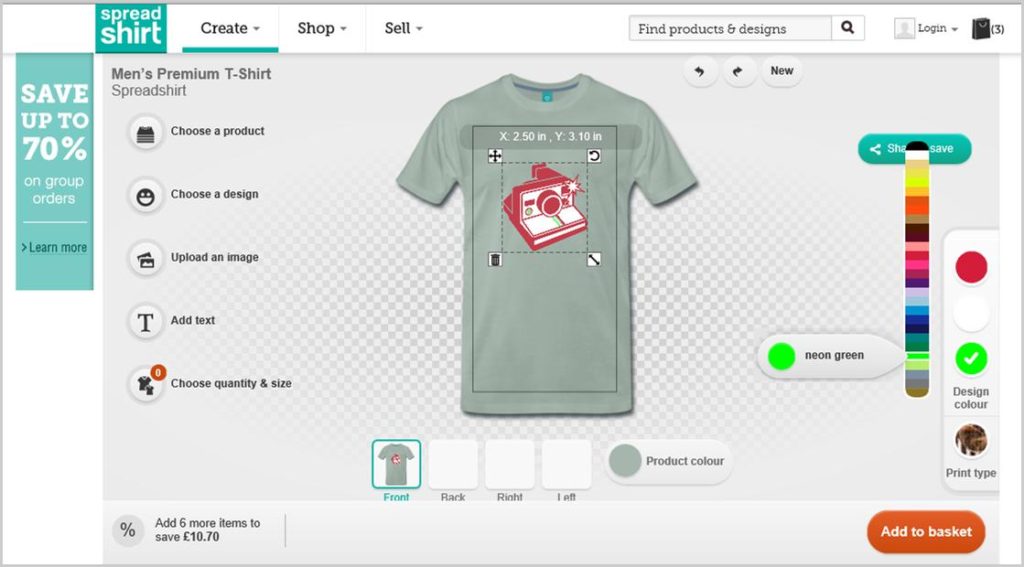Follow the Learn more link

pos(55,247)
